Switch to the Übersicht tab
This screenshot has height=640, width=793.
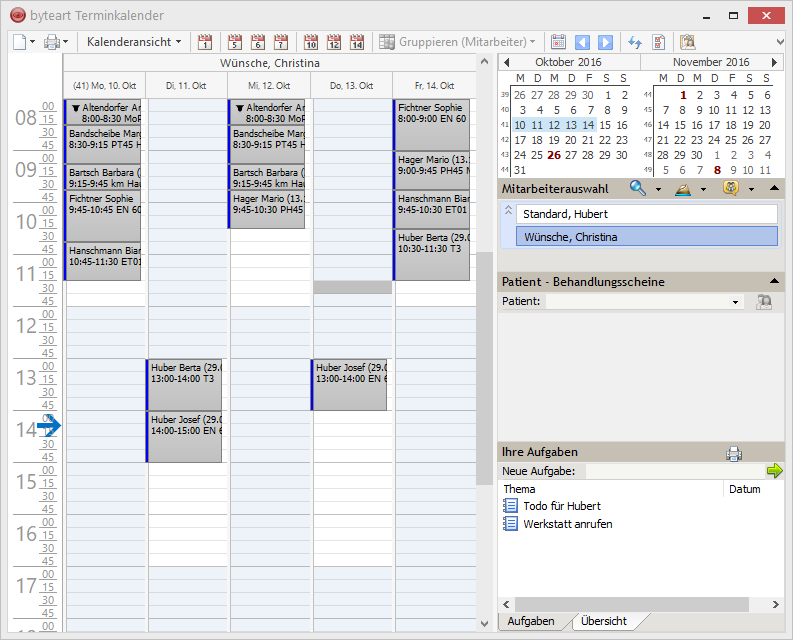[604, 621]
